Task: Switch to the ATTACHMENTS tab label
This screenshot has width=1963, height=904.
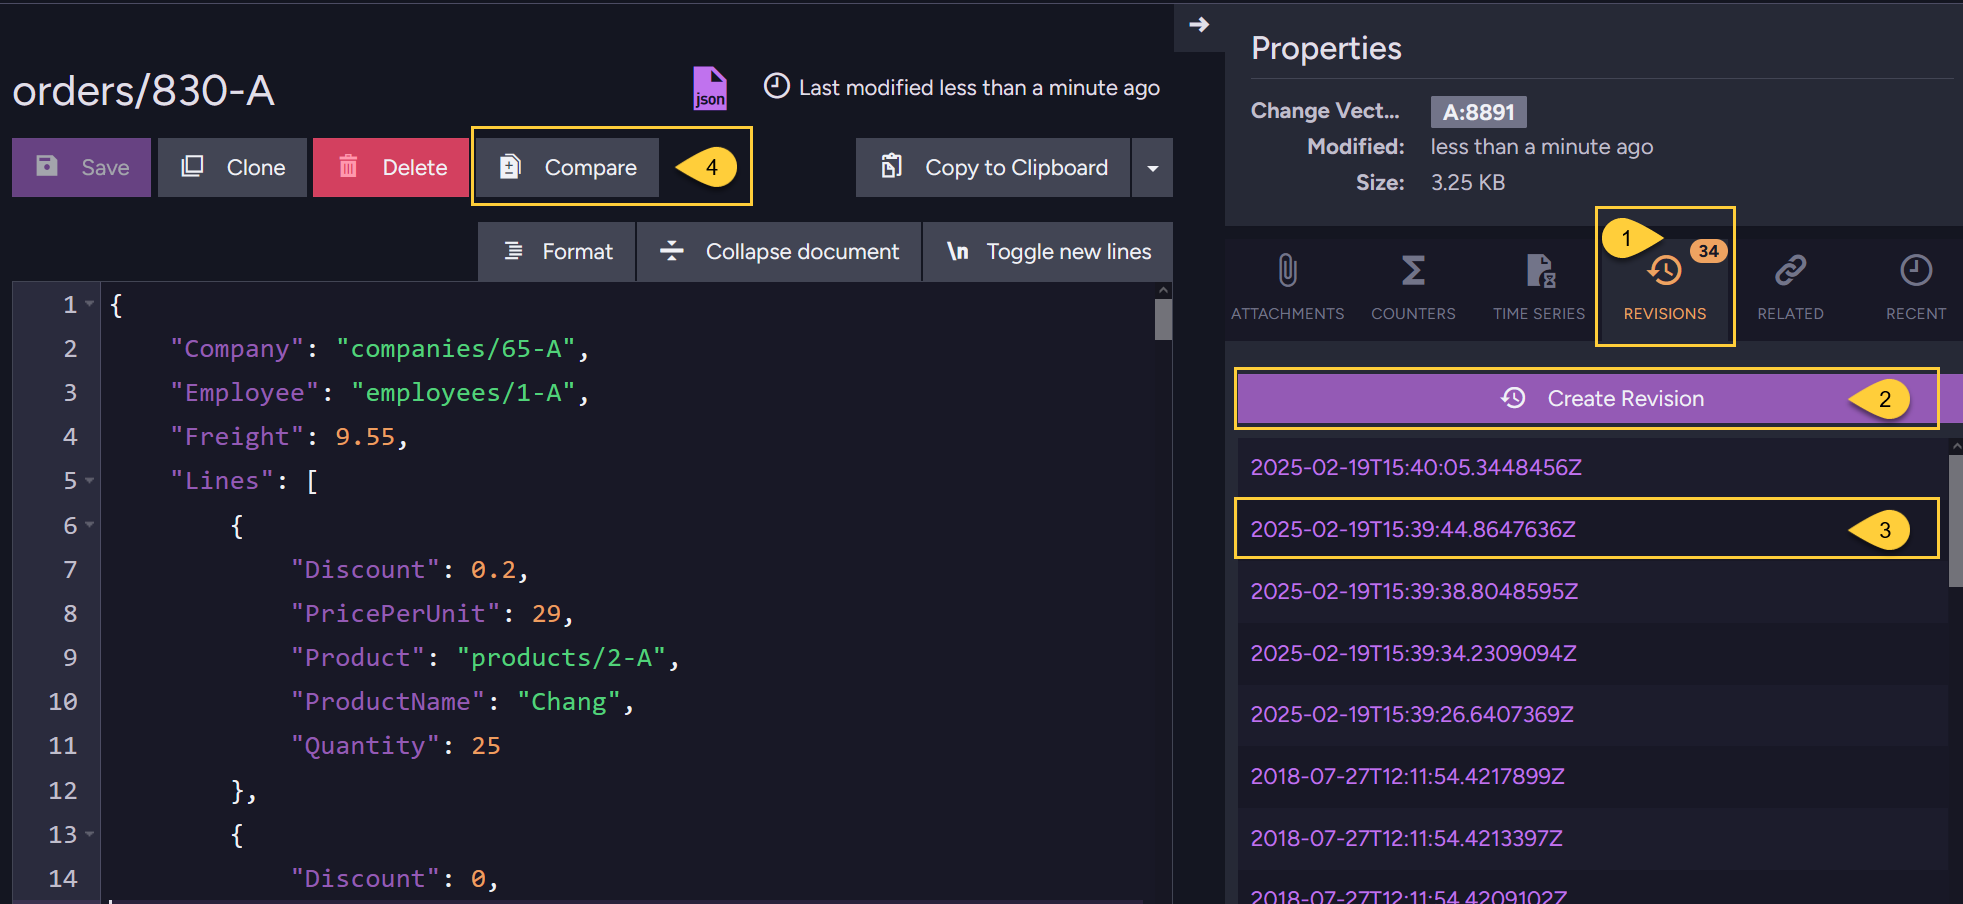Action: click(1287, 313)
